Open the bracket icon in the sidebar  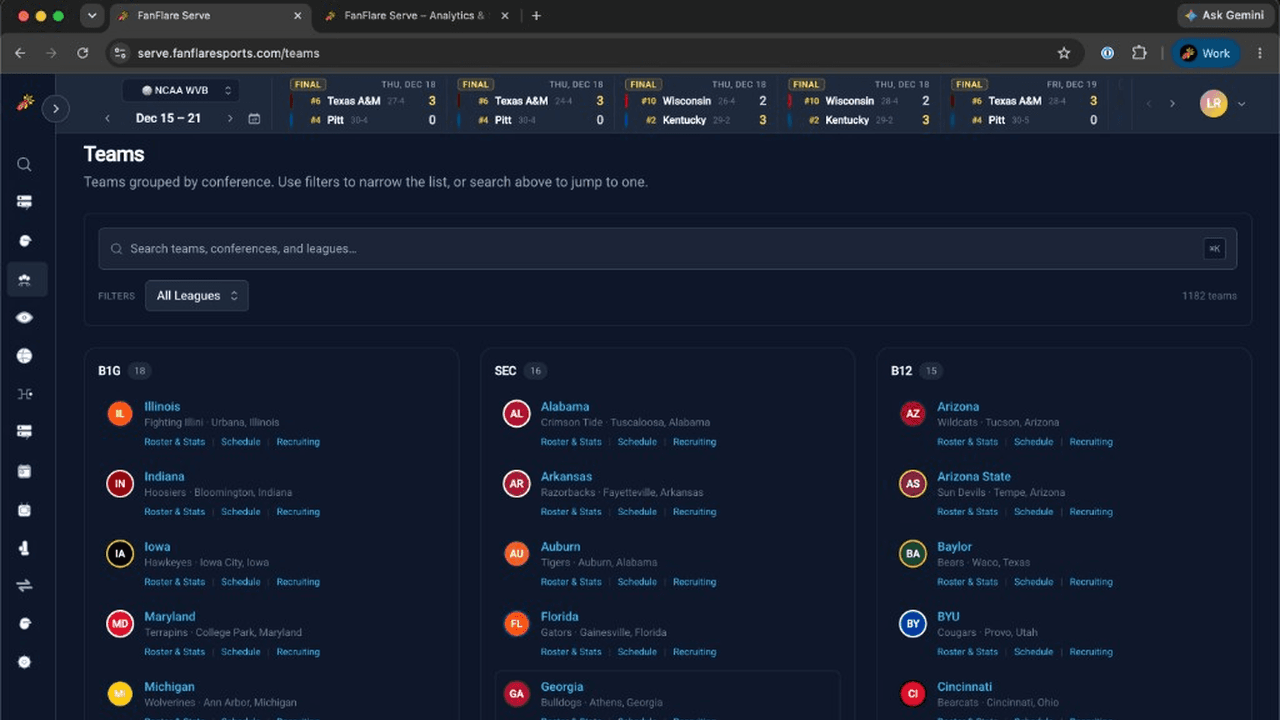pyautogui.click(x=25, y=394)
